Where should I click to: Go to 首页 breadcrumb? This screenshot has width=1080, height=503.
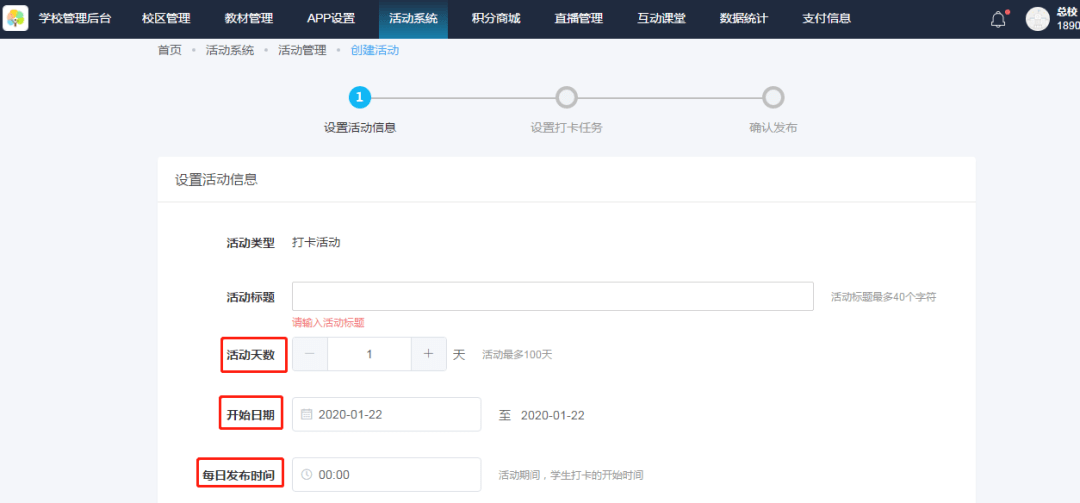pyautogui.click(x=169, y=50)
